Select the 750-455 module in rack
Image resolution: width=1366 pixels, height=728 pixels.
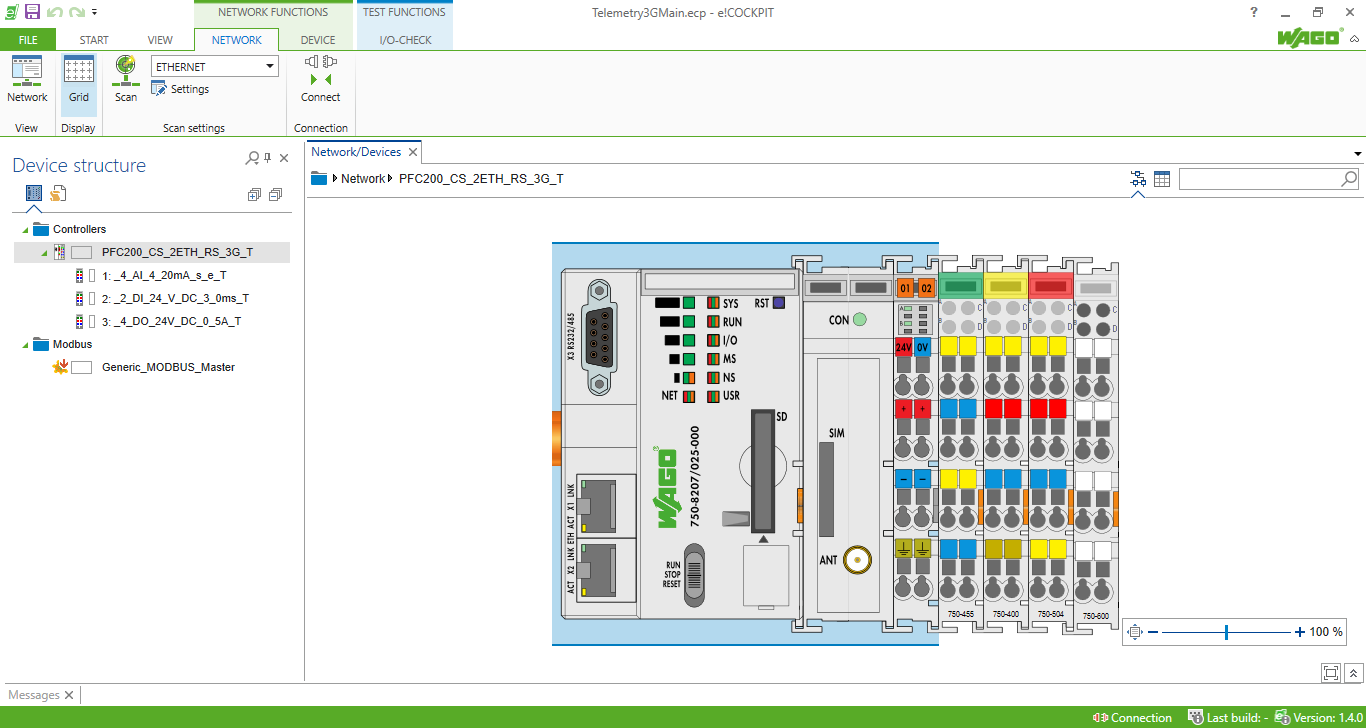(961, 444)
